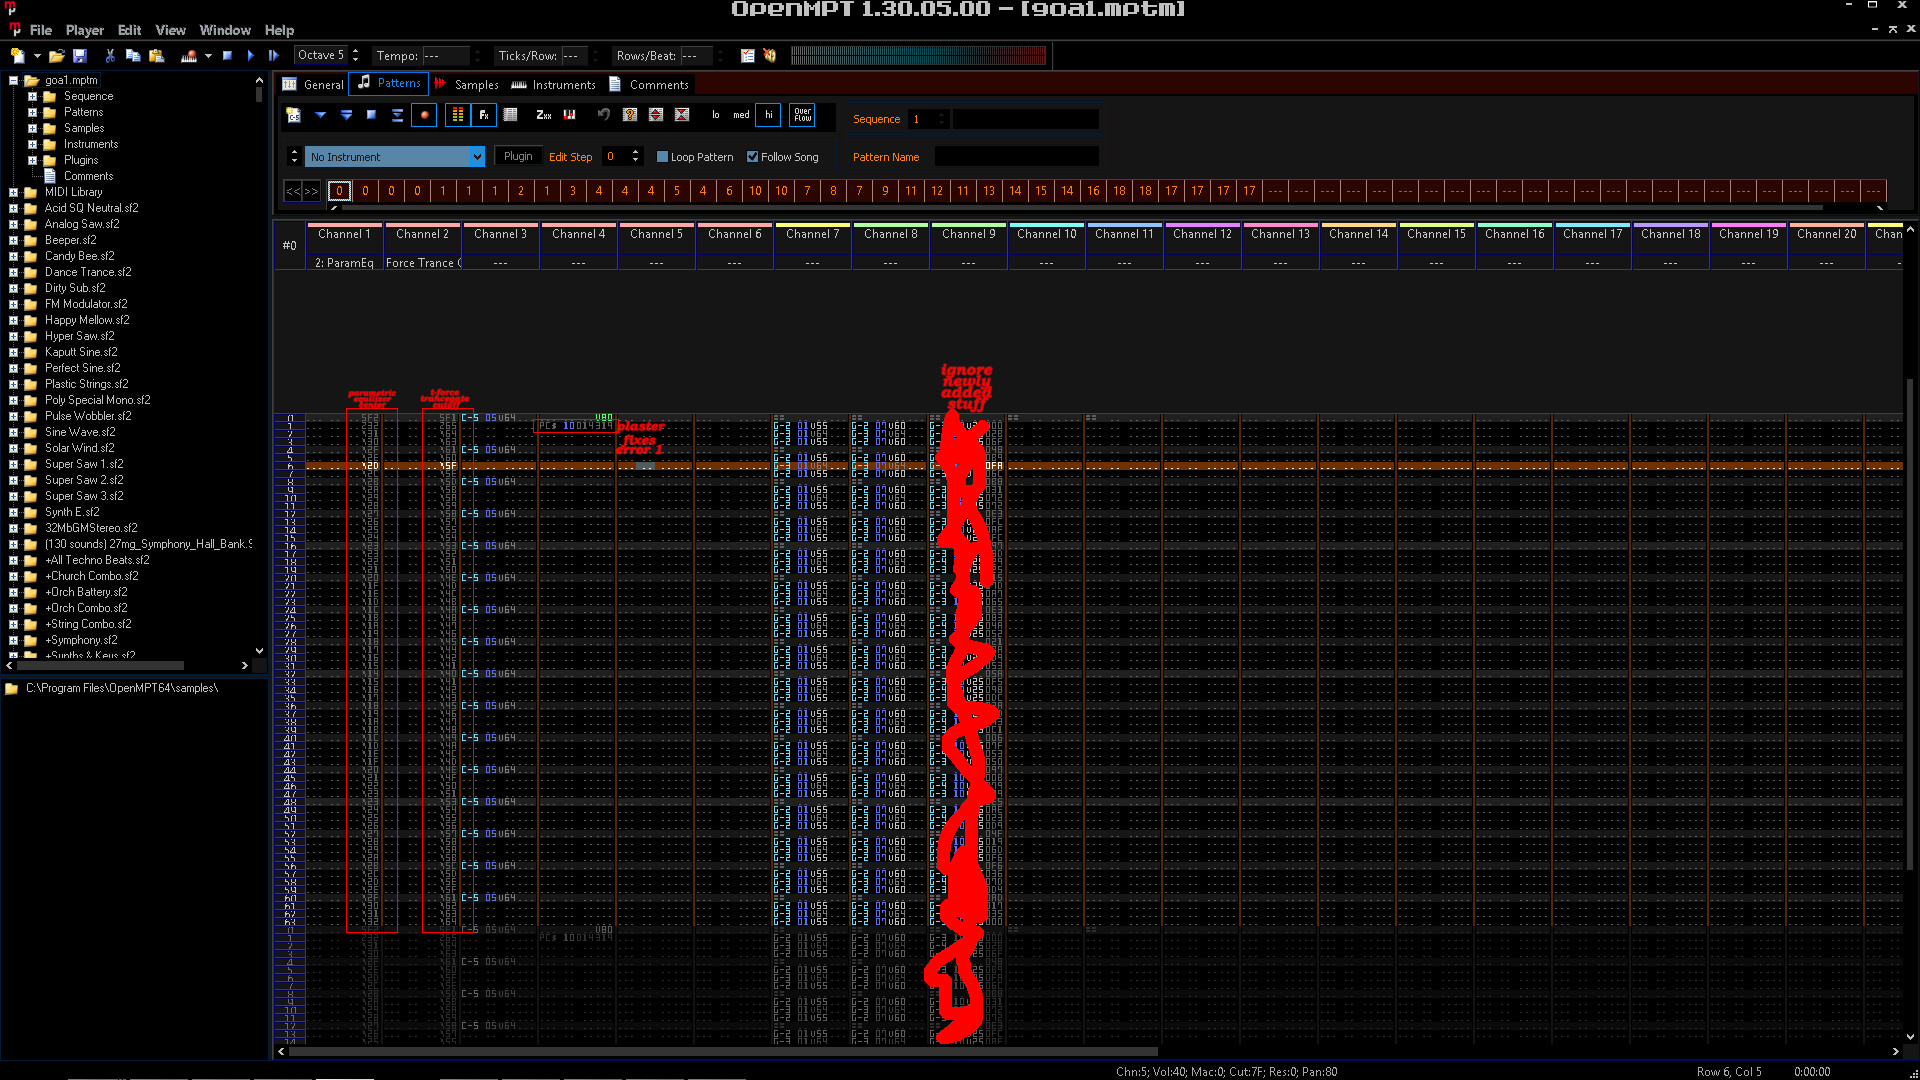
Task: Click the undo arrow icon
Action: click(603, 115)
